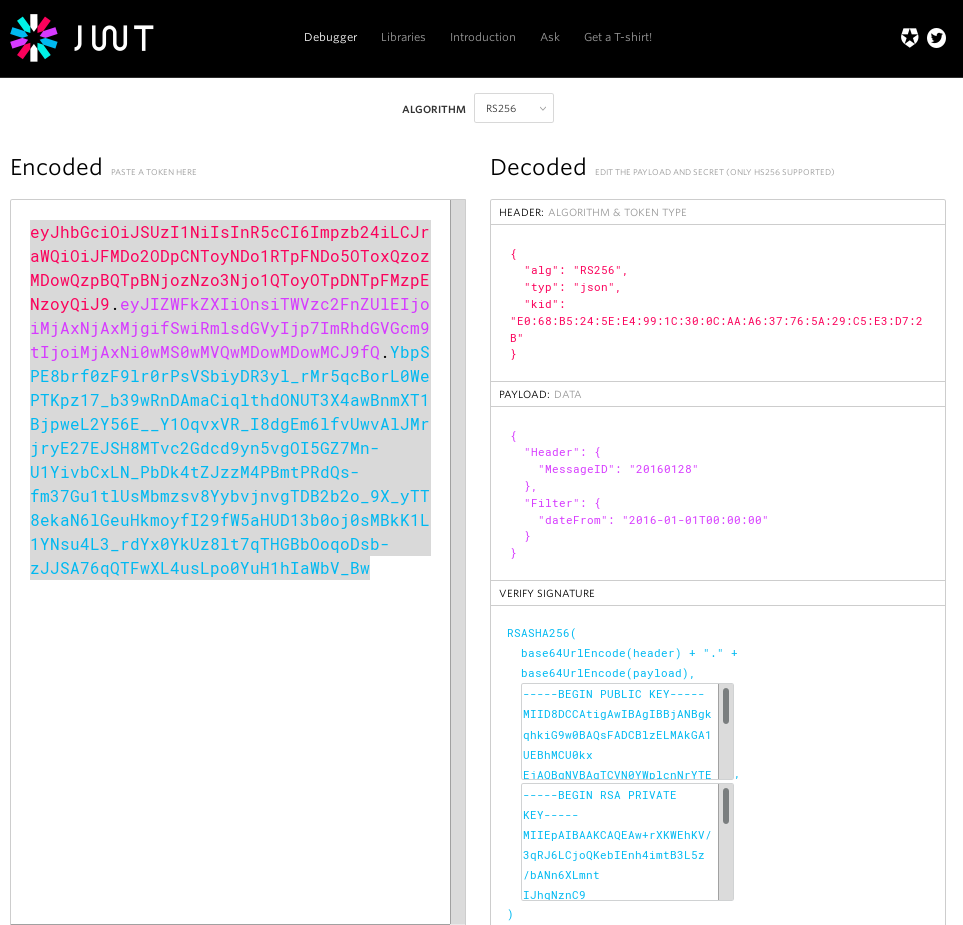Image resolution: width=963 pixels, height=925 pixels.
Task: Click inside the Encoded token area
Action: click(228, 400)
